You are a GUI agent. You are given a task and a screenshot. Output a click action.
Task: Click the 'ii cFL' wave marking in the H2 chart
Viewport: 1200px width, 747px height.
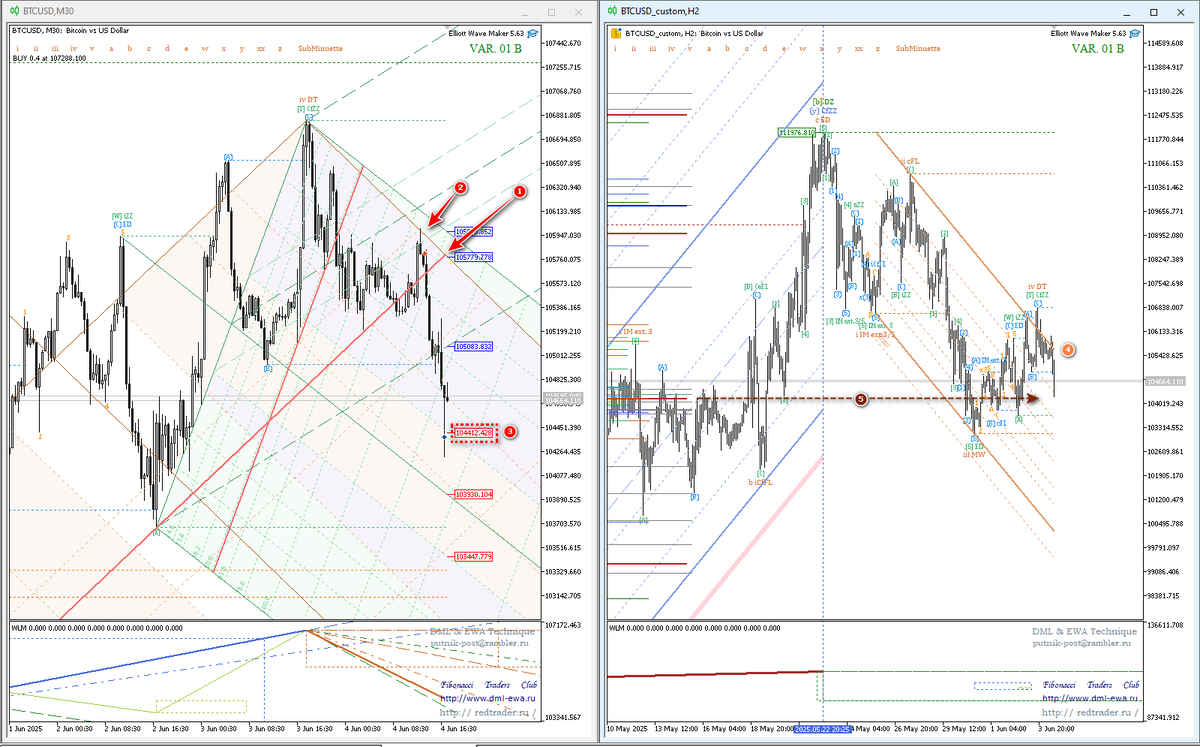(909, 160)
